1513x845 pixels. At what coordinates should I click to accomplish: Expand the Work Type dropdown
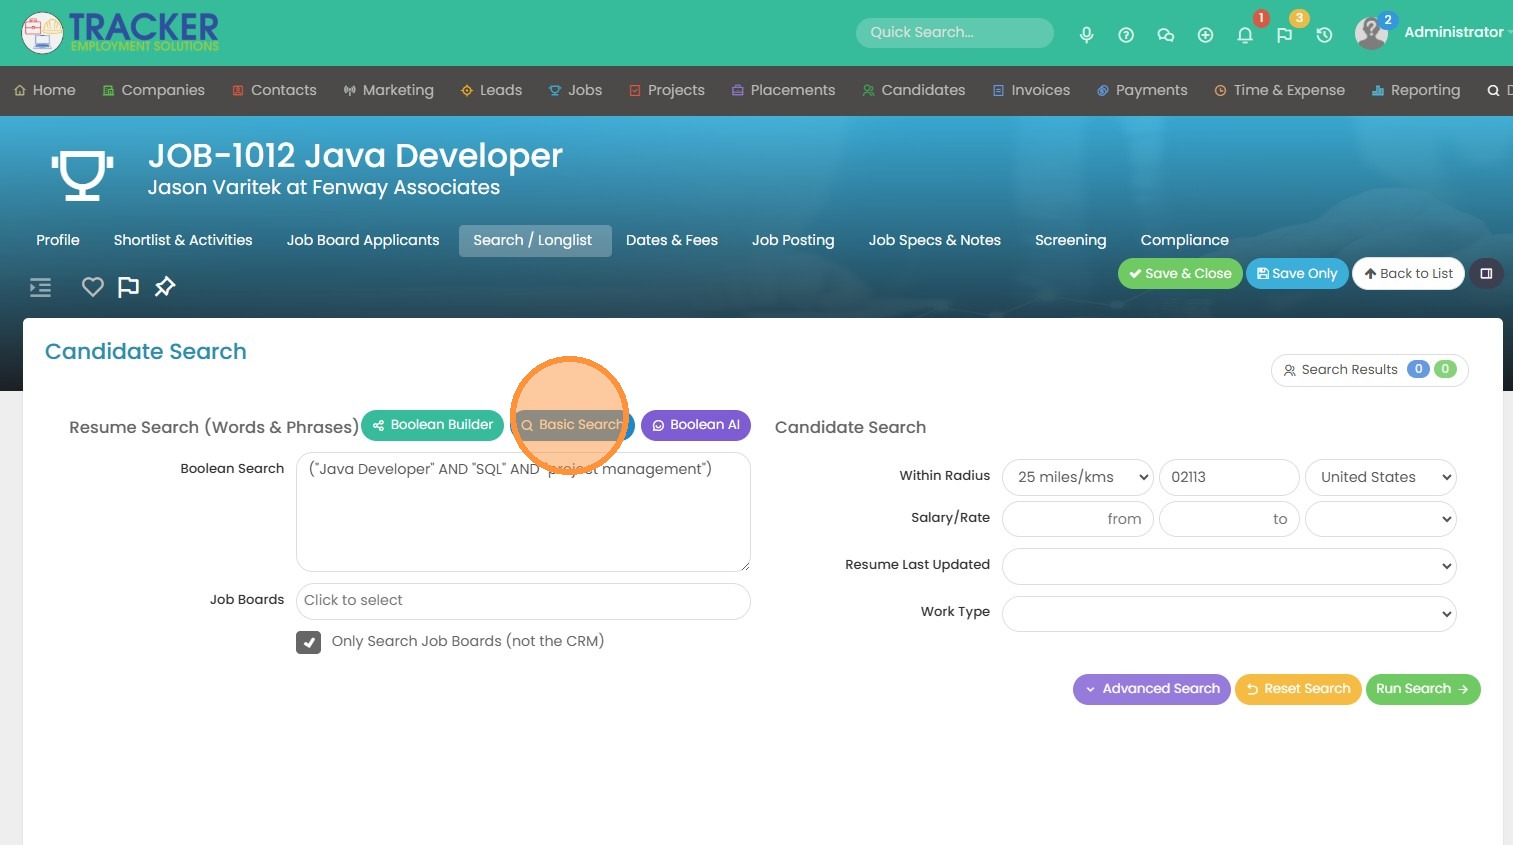1228,614
